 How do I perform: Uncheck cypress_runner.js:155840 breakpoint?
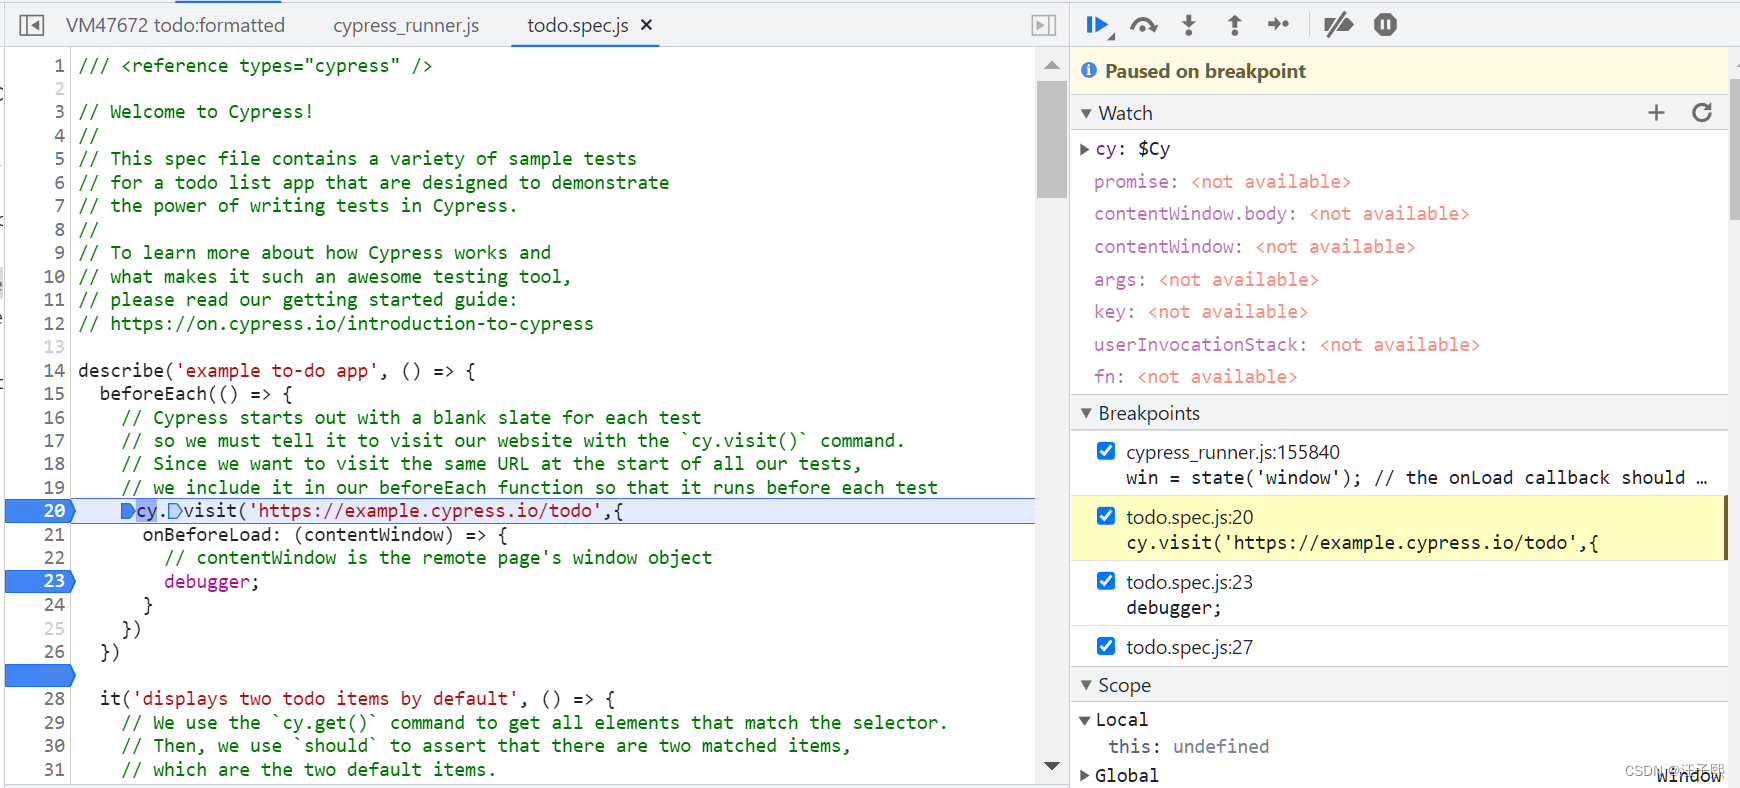click(x=1106, y=451)
